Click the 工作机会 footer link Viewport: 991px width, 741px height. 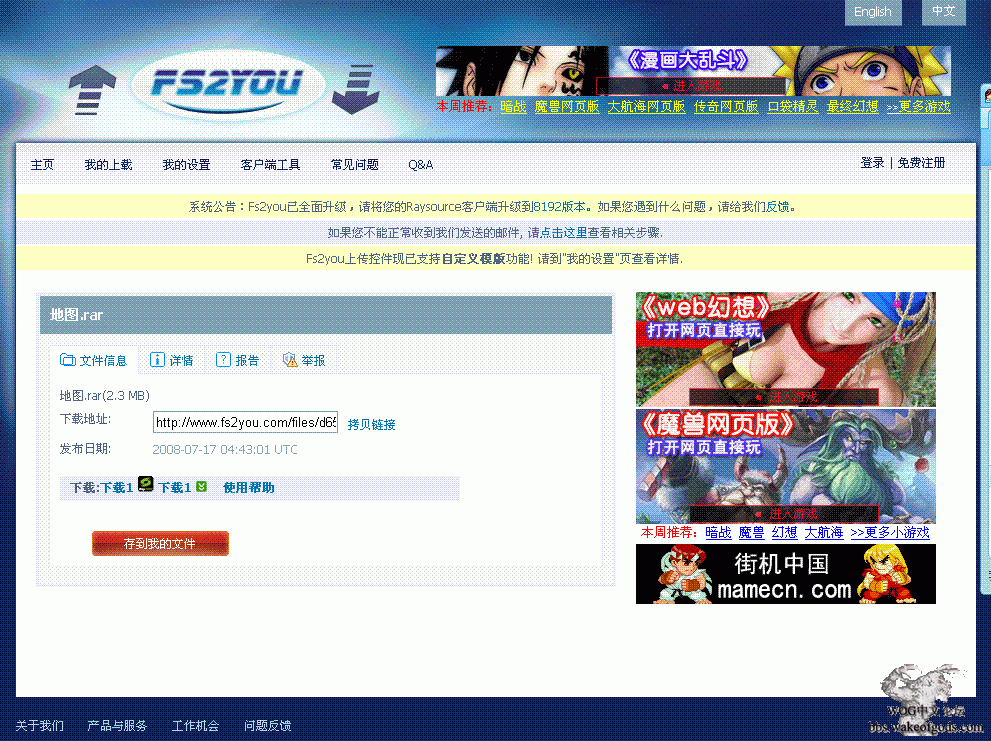[x=195, y=725]
